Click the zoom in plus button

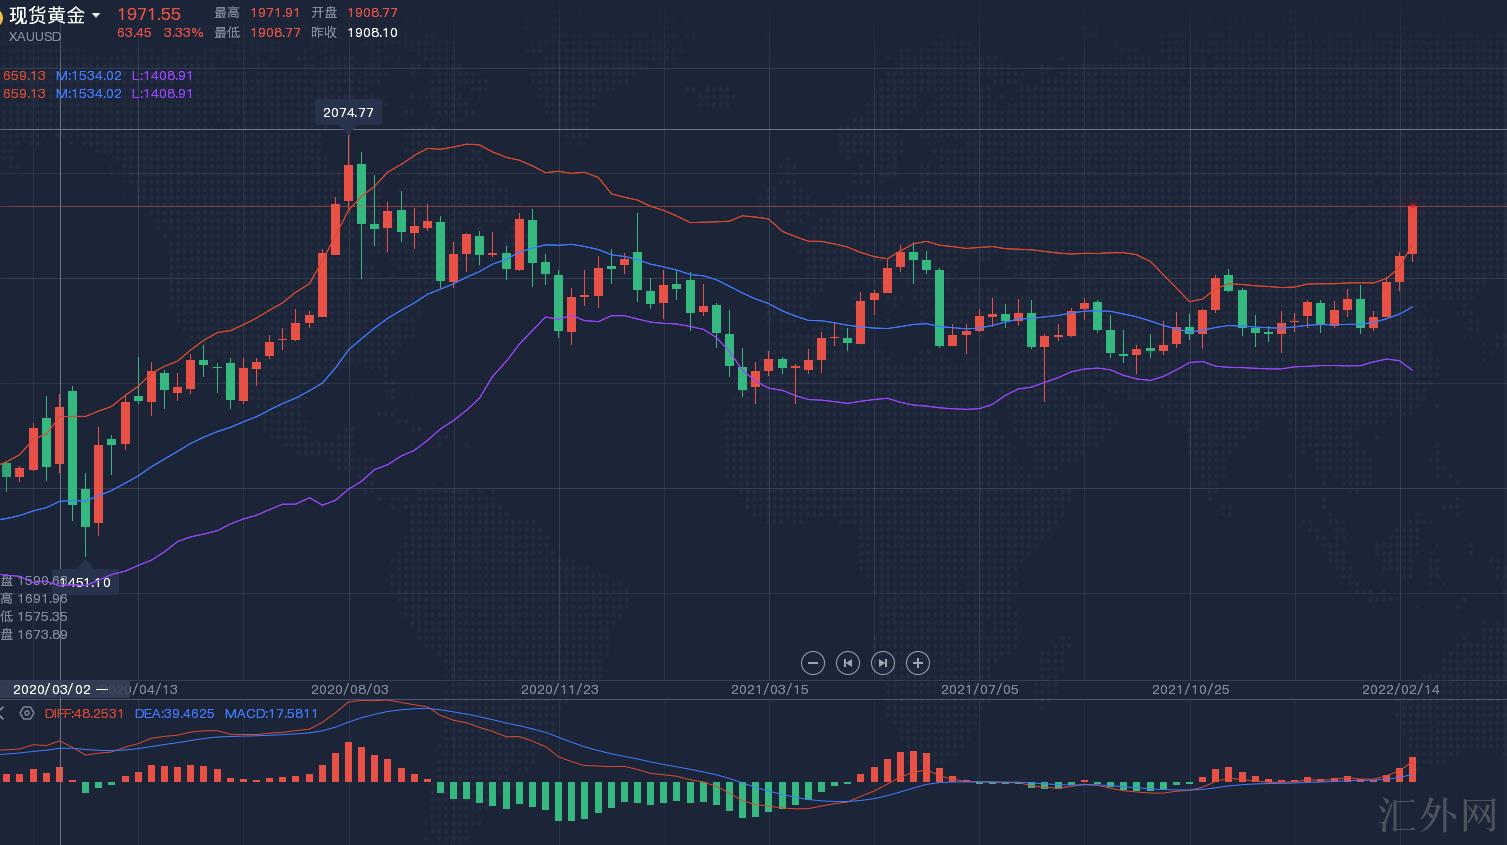[x=917, y=663]
